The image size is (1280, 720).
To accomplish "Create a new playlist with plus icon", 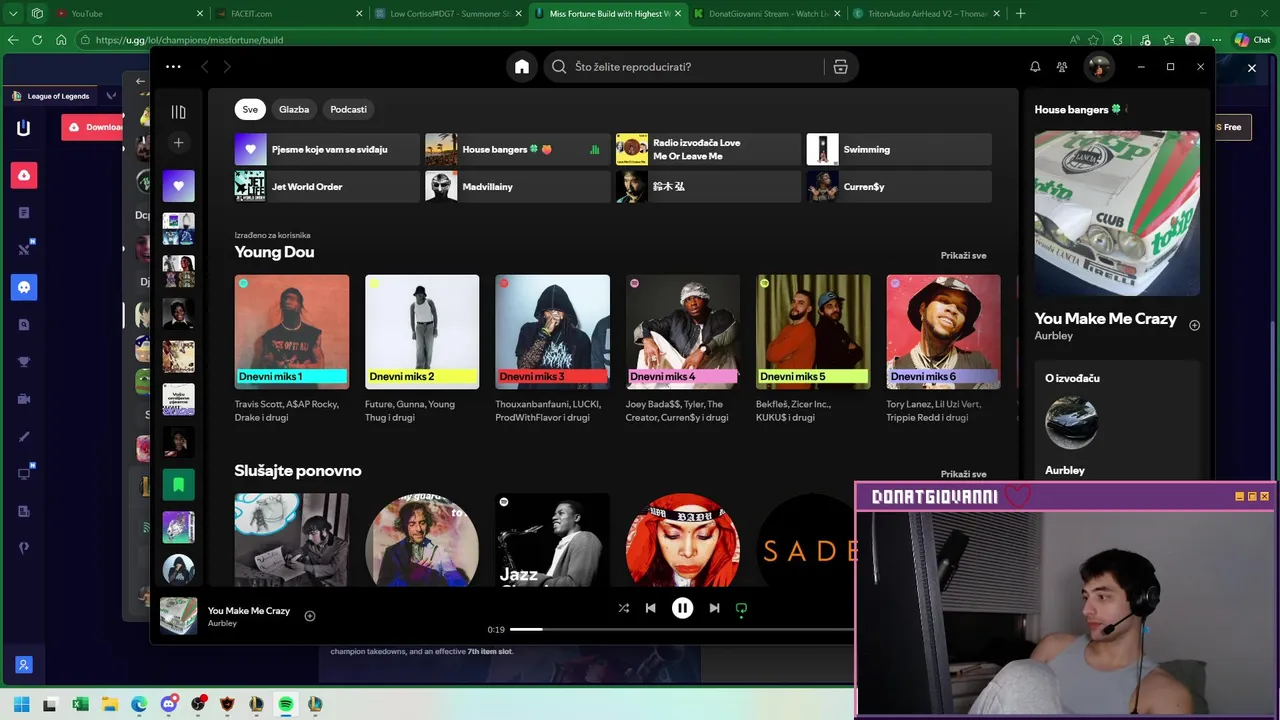I will (179, 143).
